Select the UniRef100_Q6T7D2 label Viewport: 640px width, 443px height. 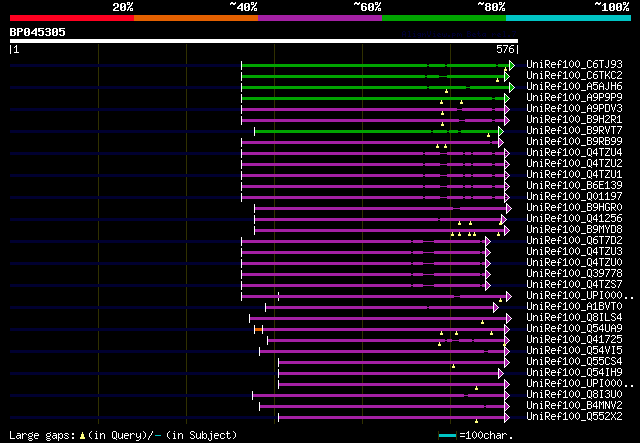click(574, 241)
